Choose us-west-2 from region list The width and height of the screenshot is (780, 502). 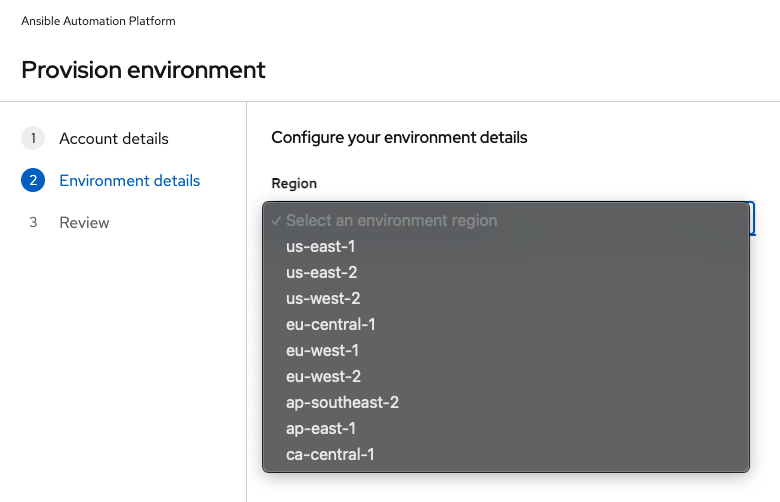[506, 298]
